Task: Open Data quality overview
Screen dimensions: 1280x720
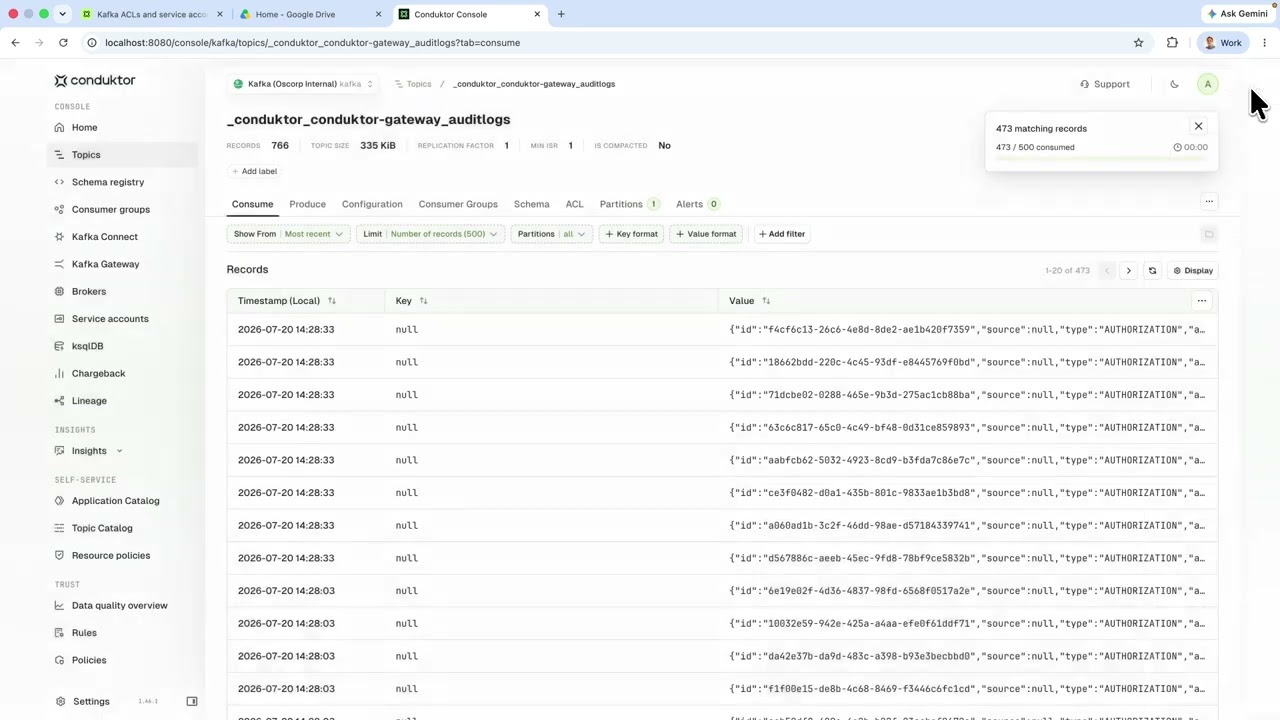Action: coord(119,605)
